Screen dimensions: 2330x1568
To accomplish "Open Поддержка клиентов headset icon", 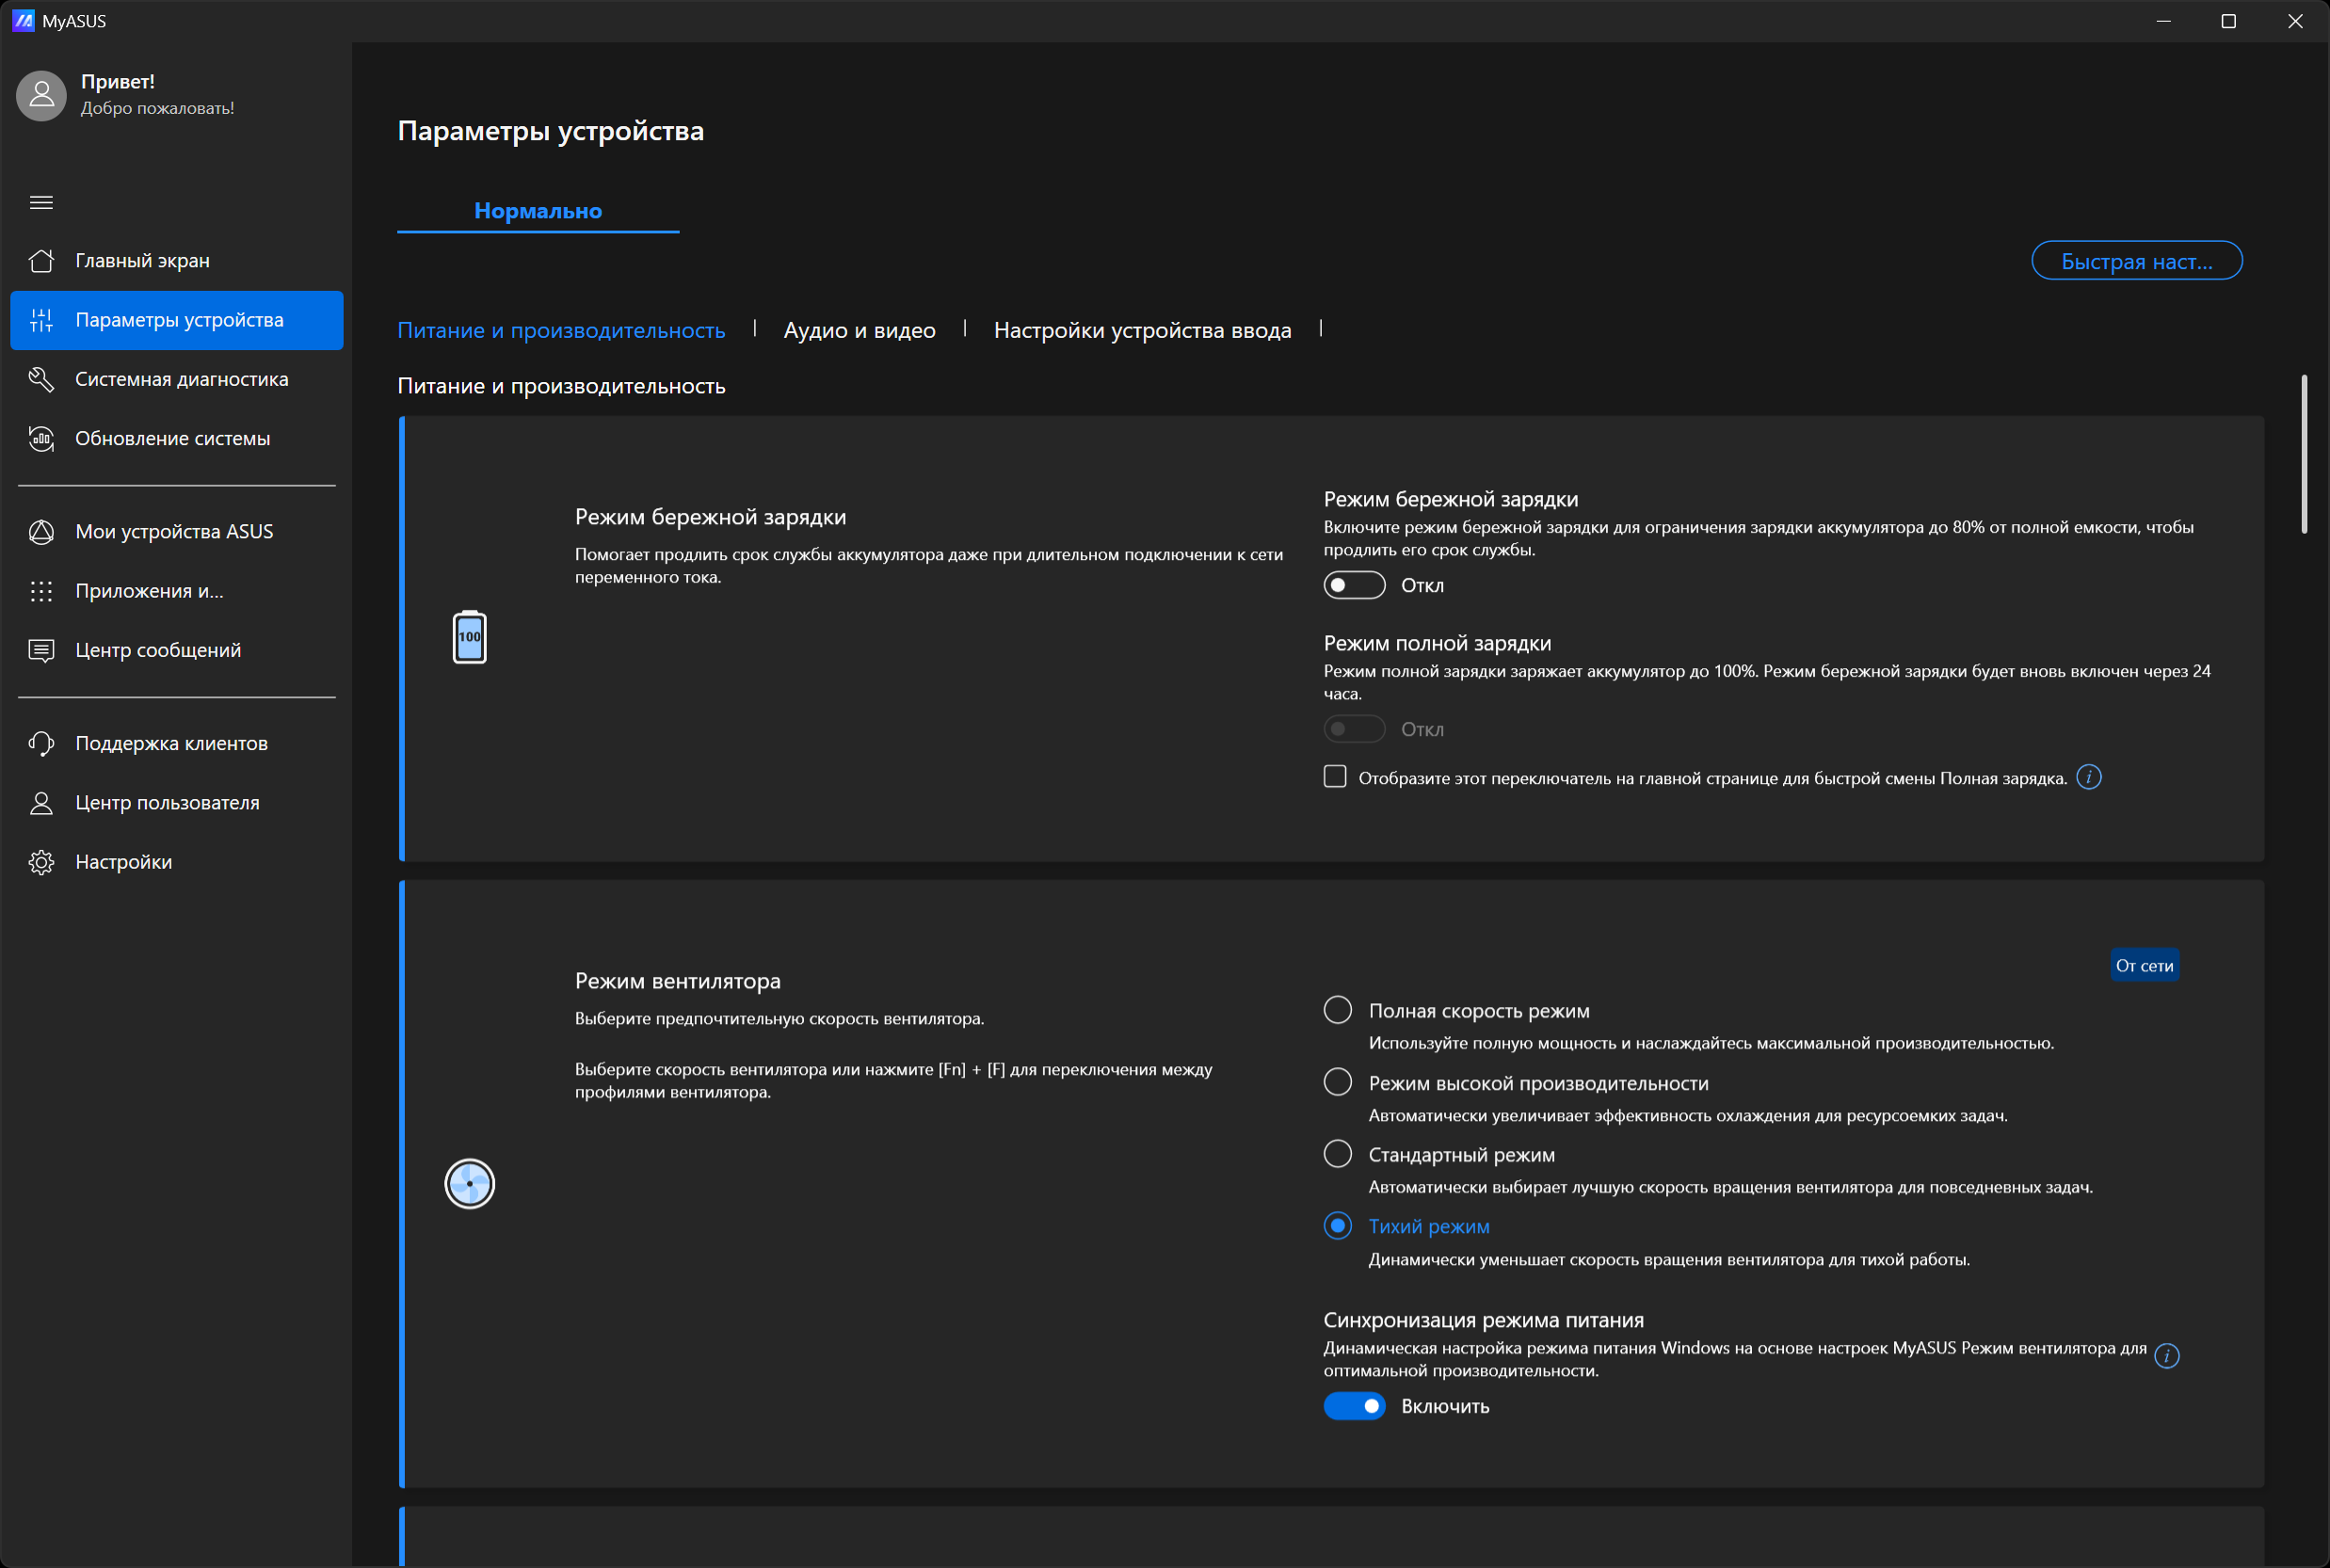I will coord(41,743).
